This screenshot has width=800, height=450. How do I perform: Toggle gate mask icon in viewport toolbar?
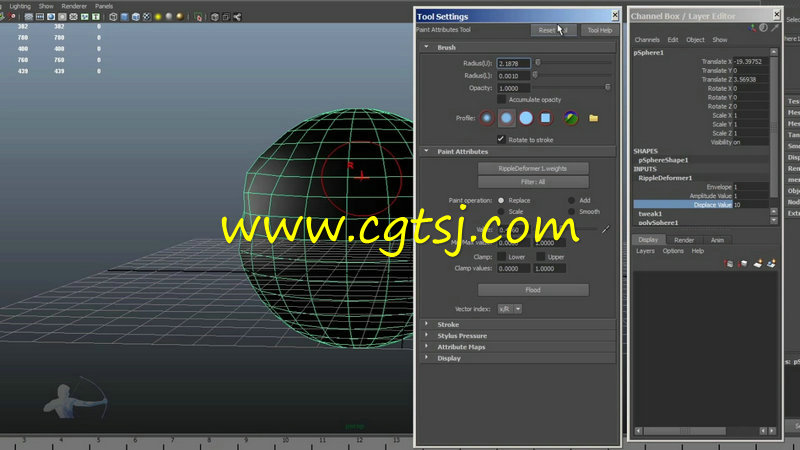pyautogui.click(x=62, y=17)
